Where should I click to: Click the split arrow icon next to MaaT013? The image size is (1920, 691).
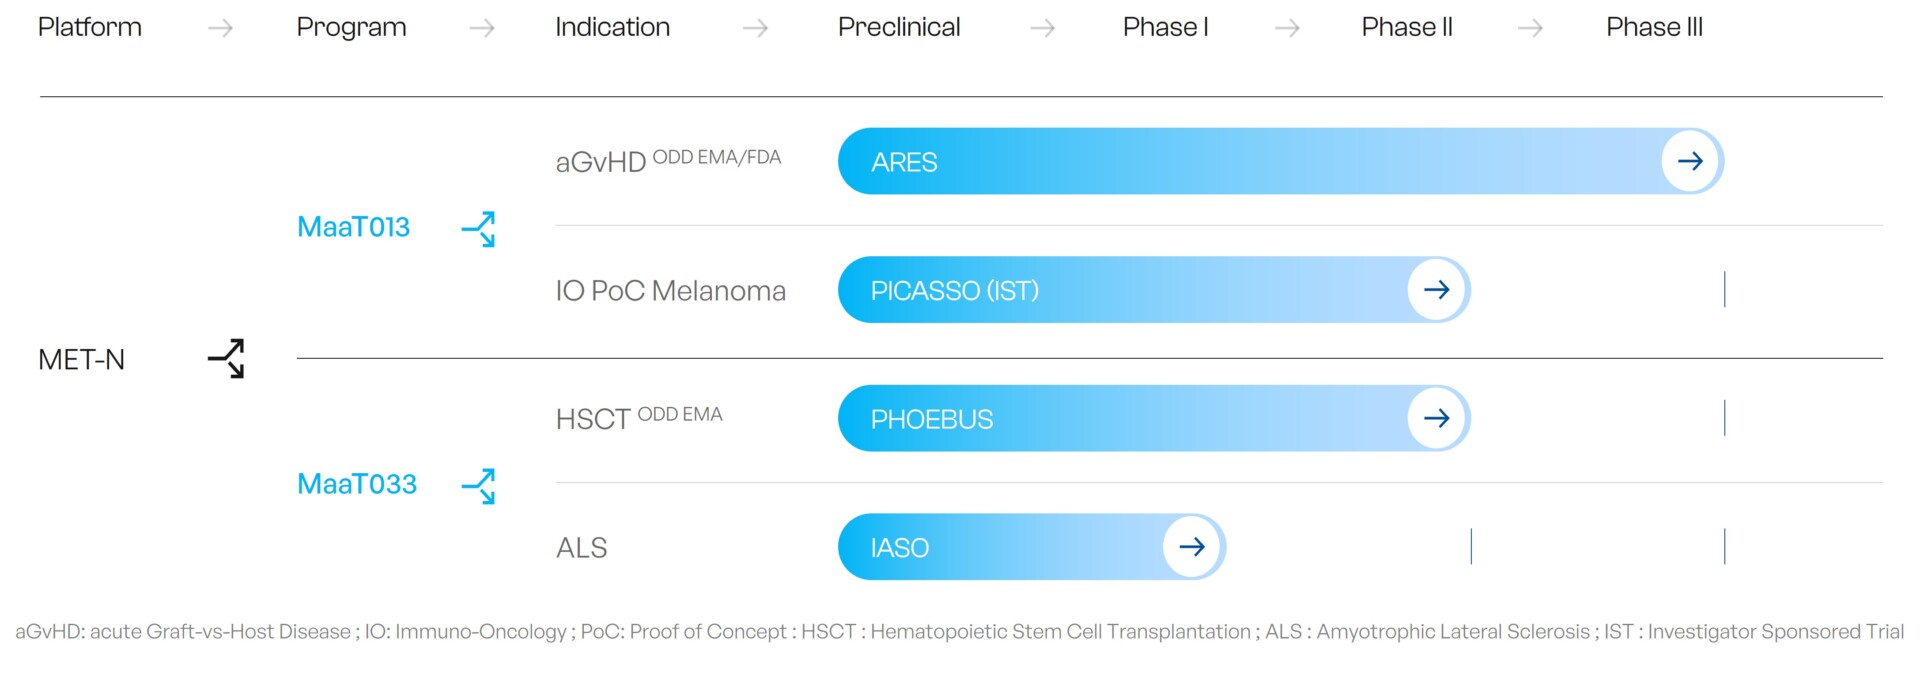click(x=478, y=229)
